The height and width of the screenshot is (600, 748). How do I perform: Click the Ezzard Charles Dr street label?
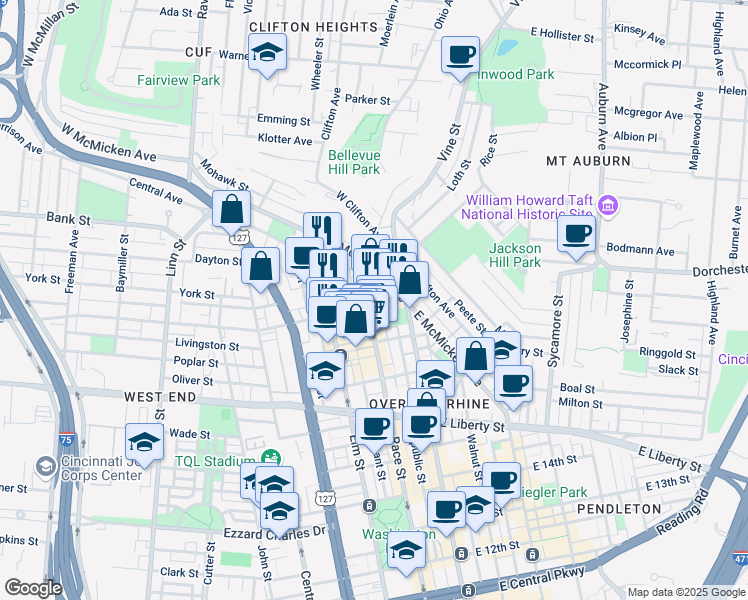pyautogui.click(x=275, y=533)
